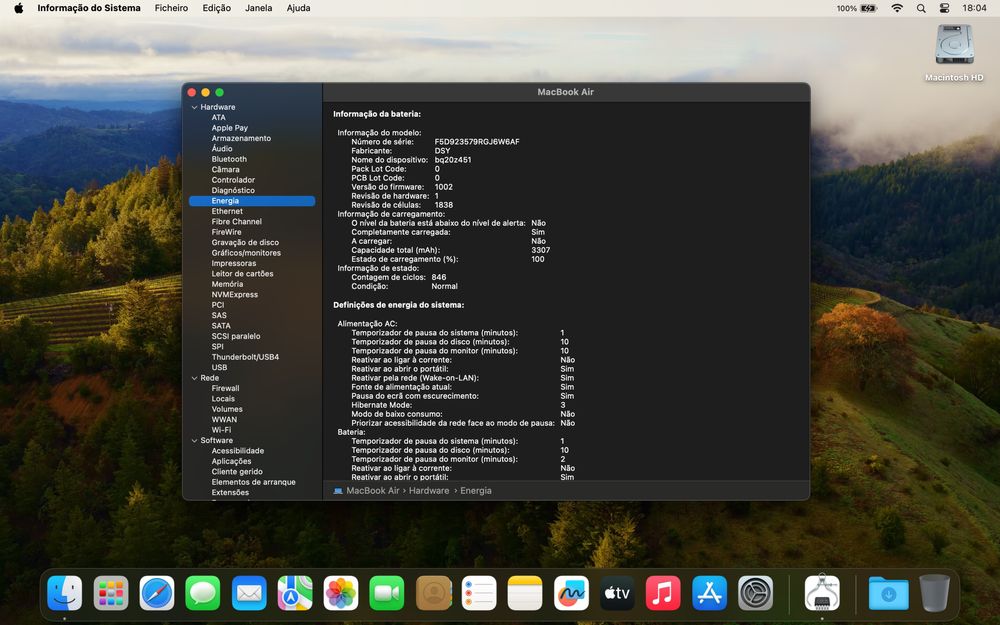Click the Wi-Fi status icon in menu bar

[897, 8]
